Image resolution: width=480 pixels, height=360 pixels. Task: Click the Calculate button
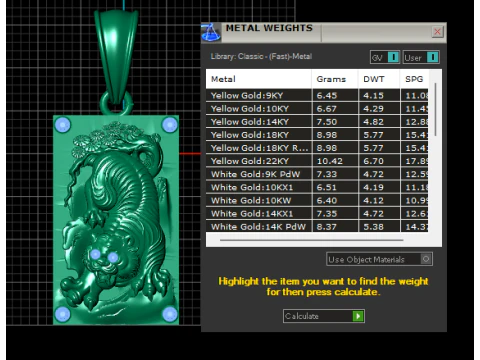click(324, 316)
